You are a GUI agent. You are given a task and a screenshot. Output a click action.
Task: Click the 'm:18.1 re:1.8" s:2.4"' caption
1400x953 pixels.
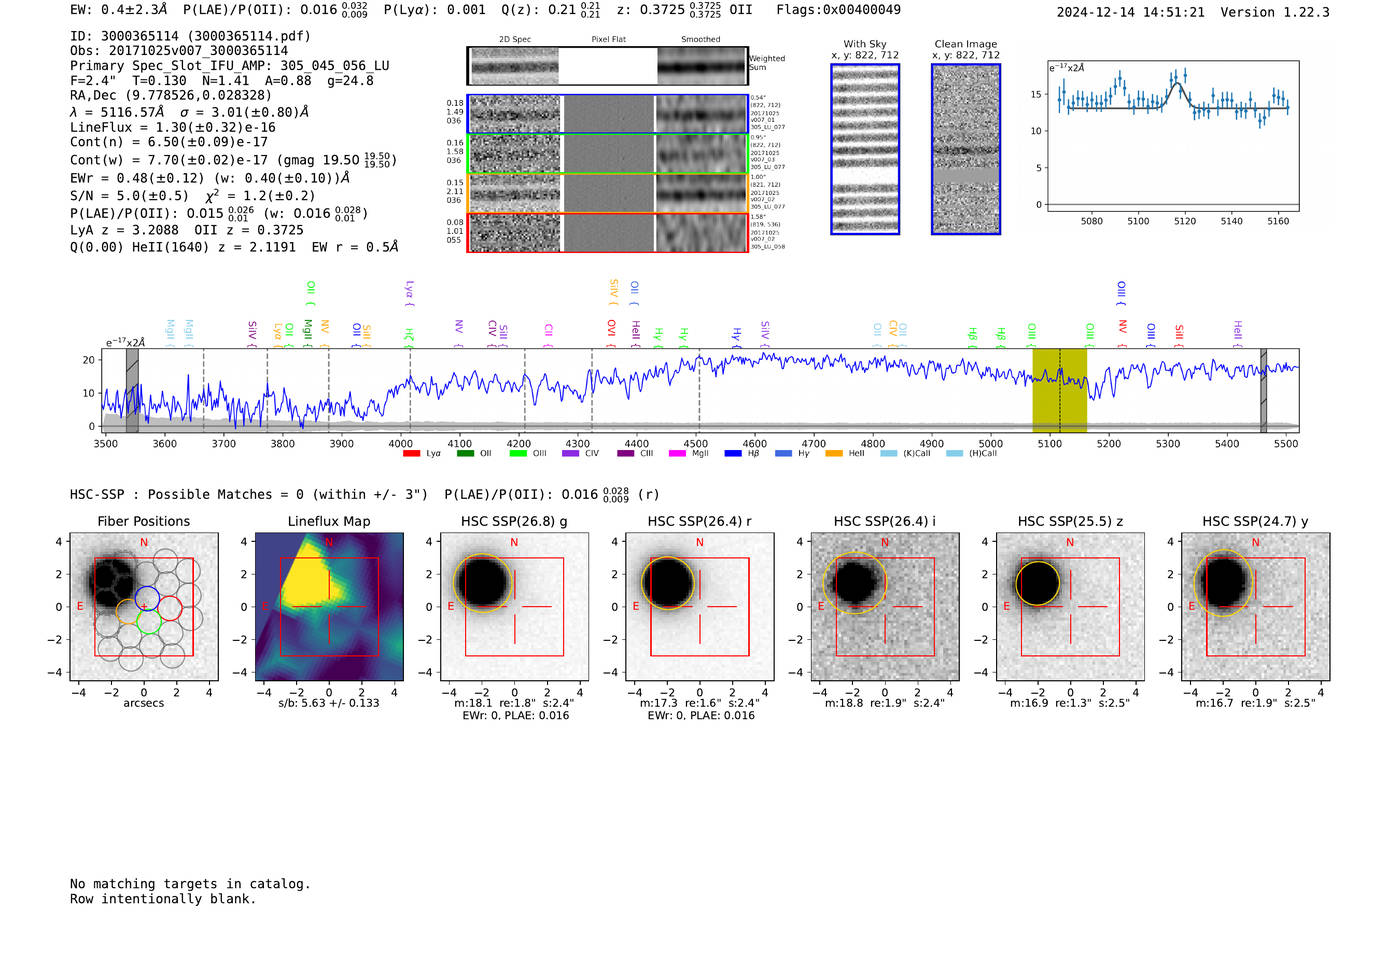514,703
